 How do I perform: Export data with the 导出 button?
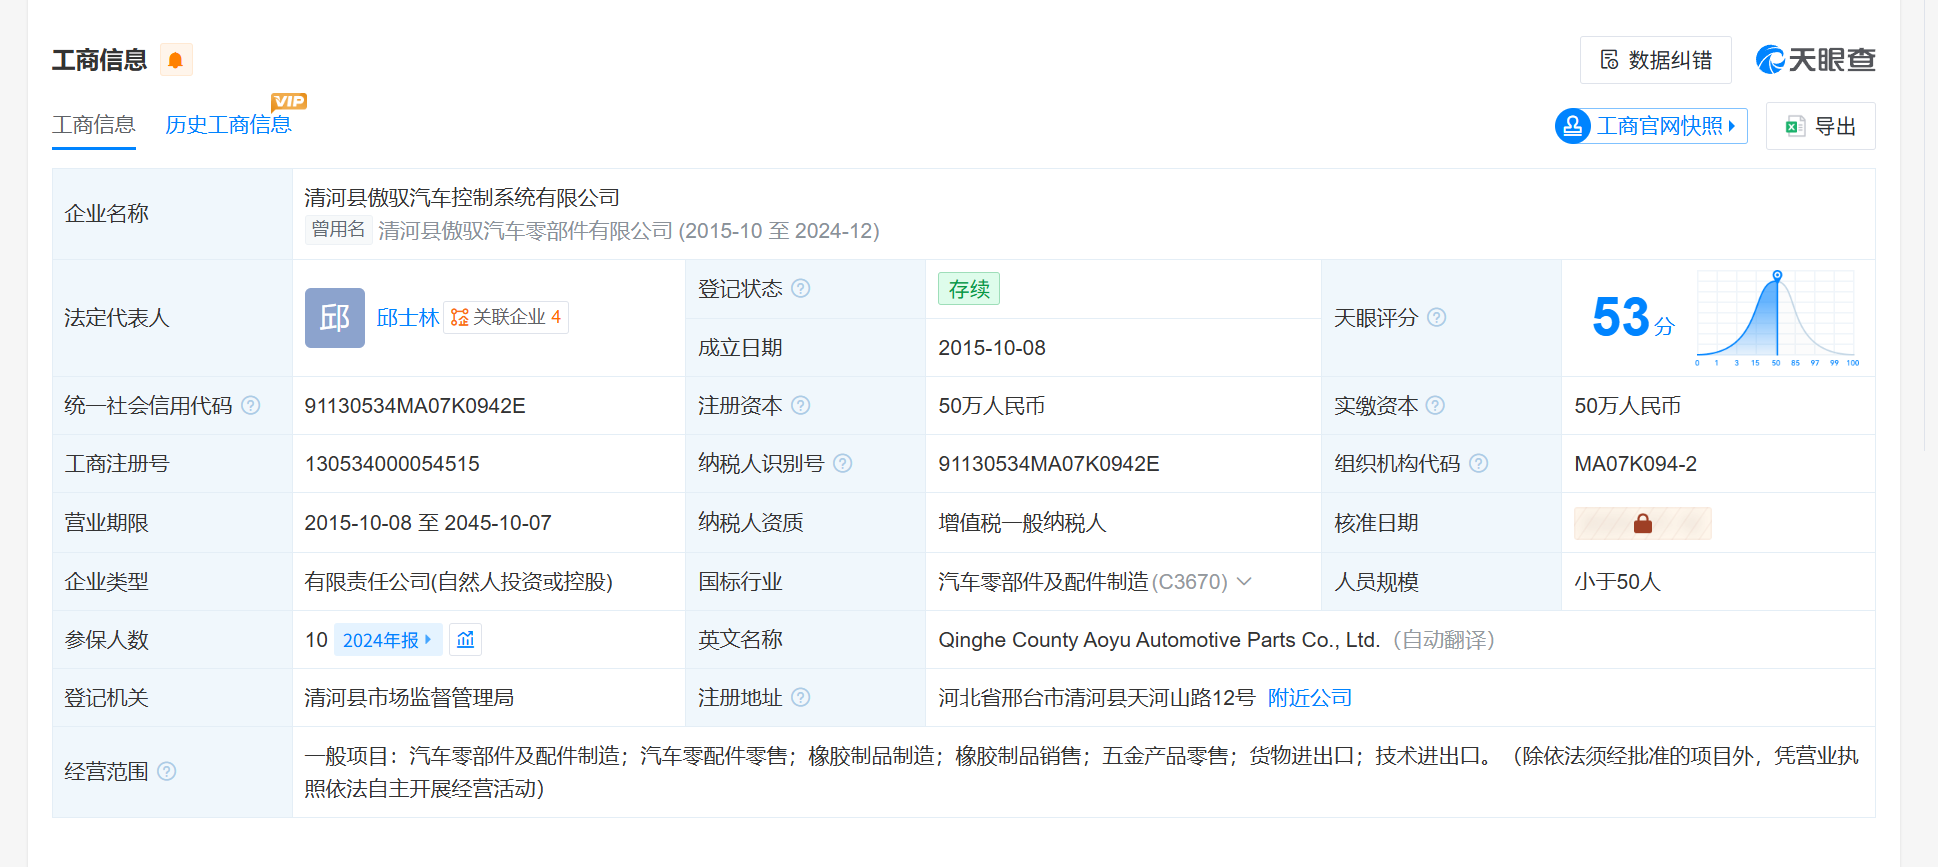tap(1820, 126)
